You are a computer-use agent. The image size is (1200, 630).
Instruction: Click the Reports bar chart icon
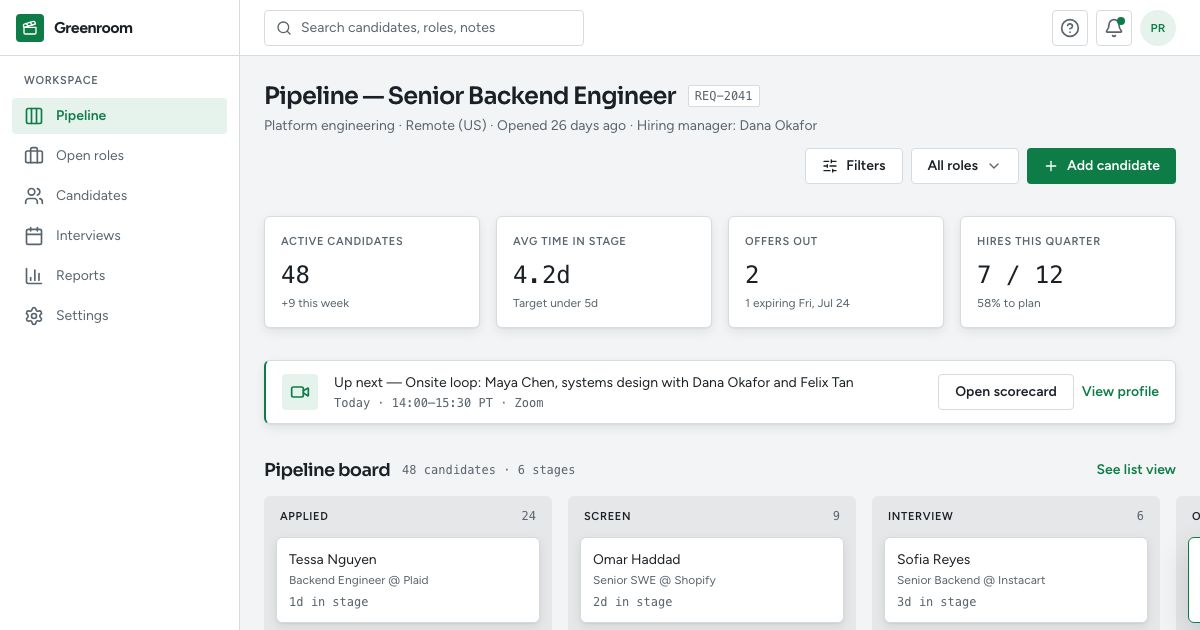(x=34, y=276)
